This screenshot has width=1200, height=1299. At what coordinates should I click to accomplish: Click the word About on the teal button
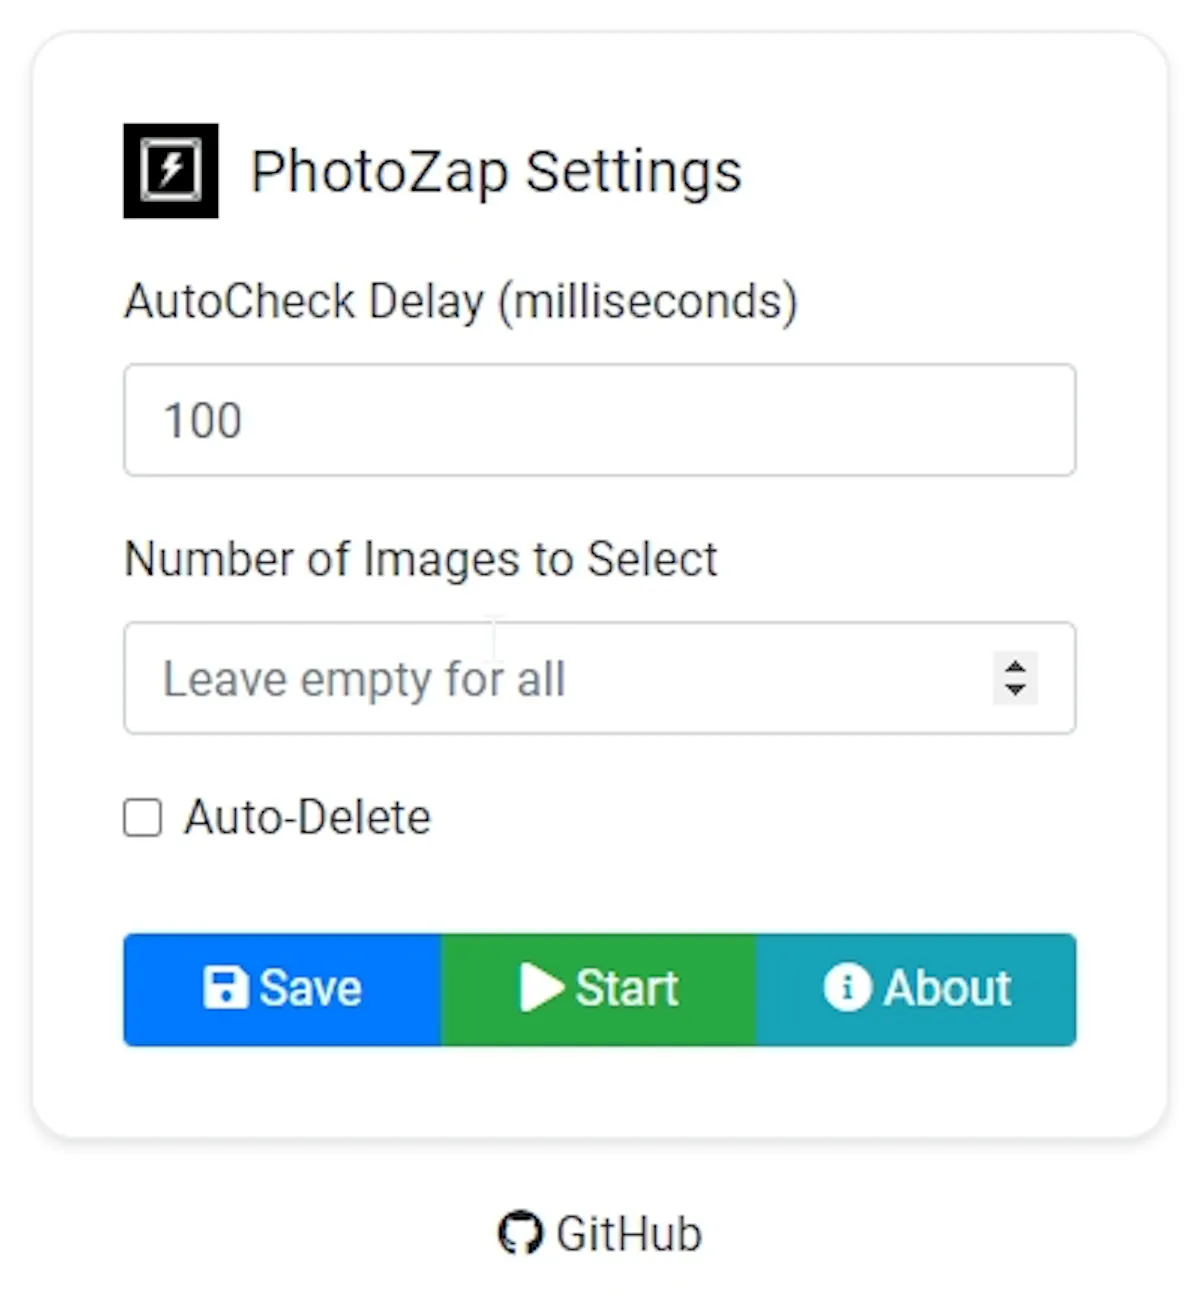(947, 988)
